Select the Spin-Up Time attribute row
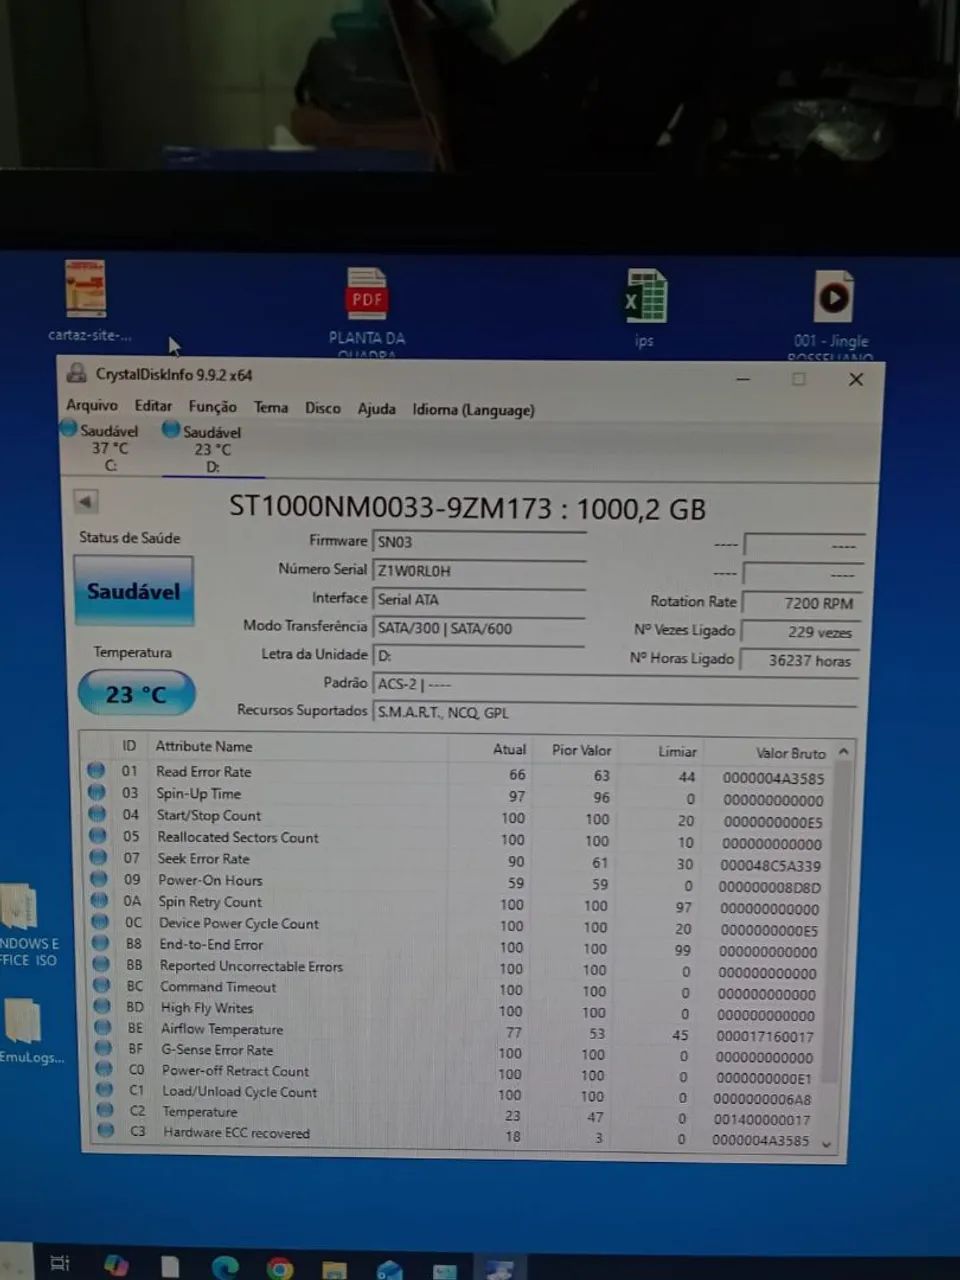Viewport: 960px width, 1280px height. point(460,796)
